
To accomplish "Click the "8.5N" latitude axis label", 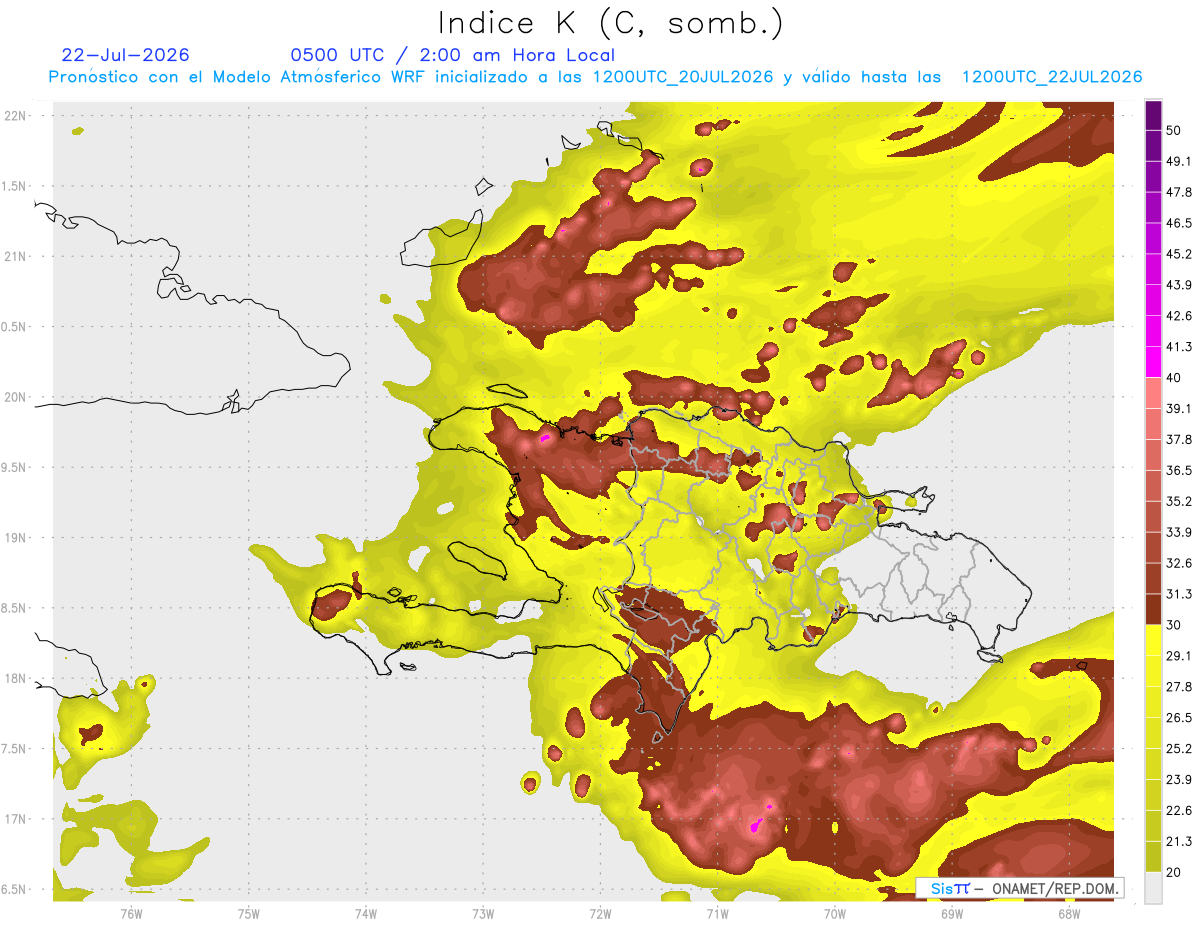I will 14,608.
